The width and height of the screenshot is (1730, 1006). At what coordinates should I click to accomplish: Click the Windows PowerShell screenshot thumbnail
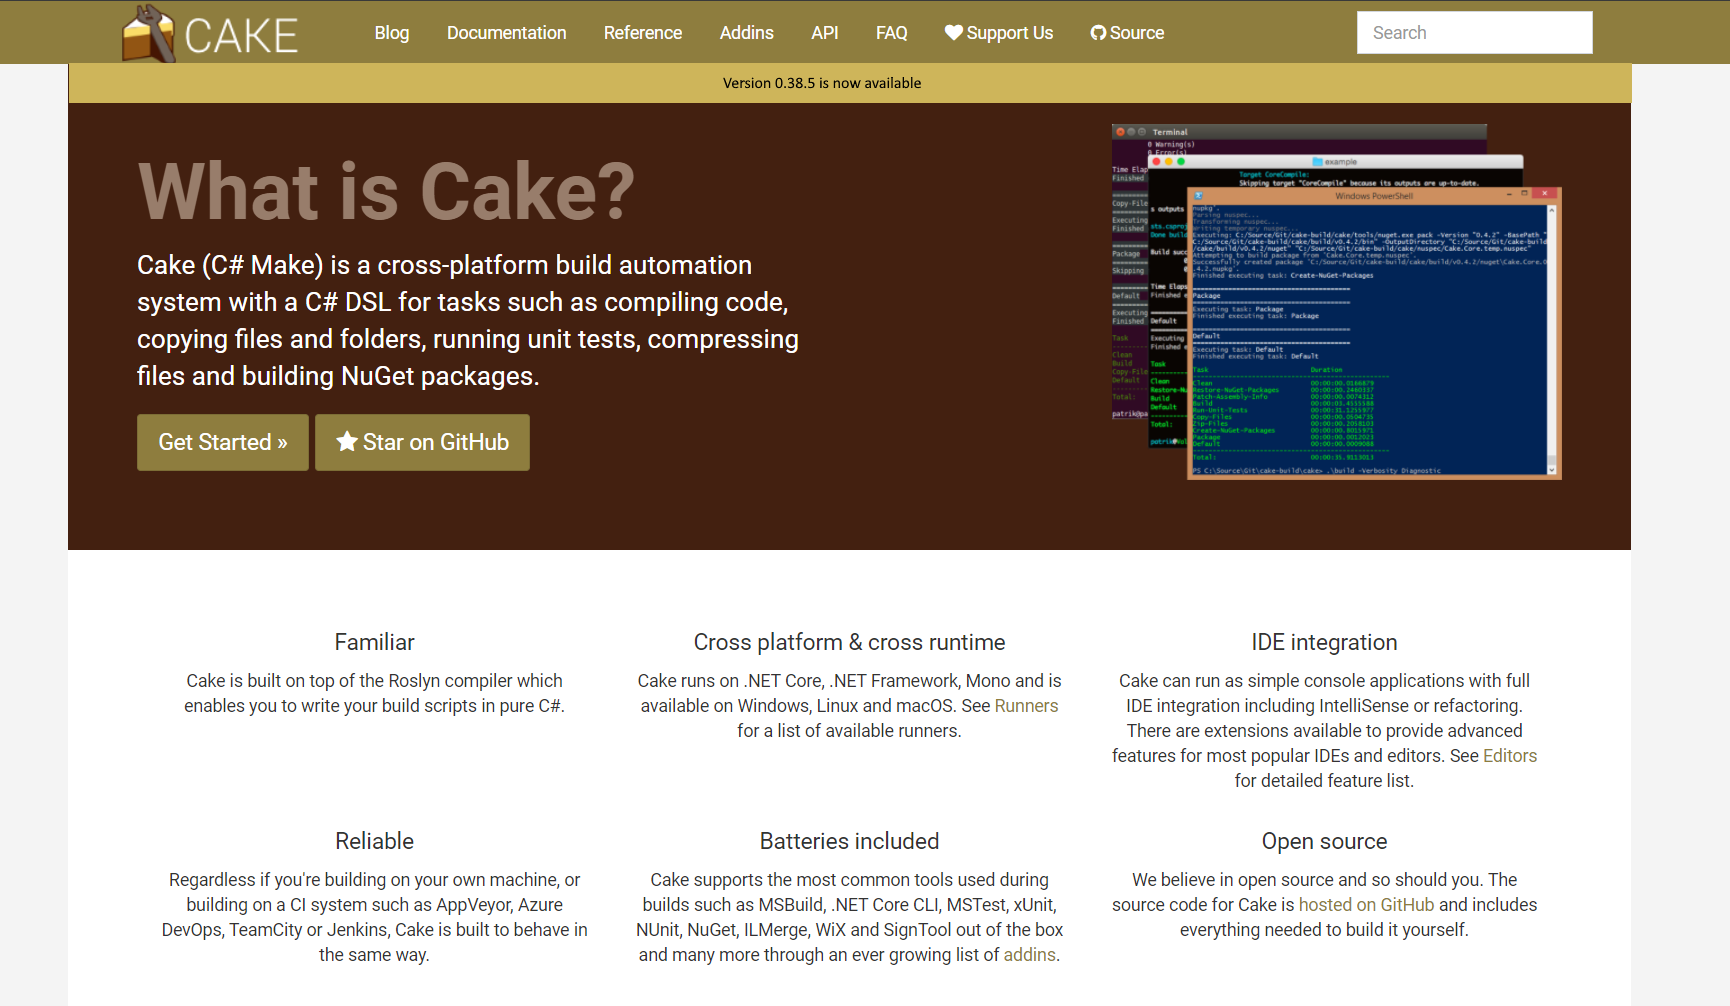[x=1373, y=333]
